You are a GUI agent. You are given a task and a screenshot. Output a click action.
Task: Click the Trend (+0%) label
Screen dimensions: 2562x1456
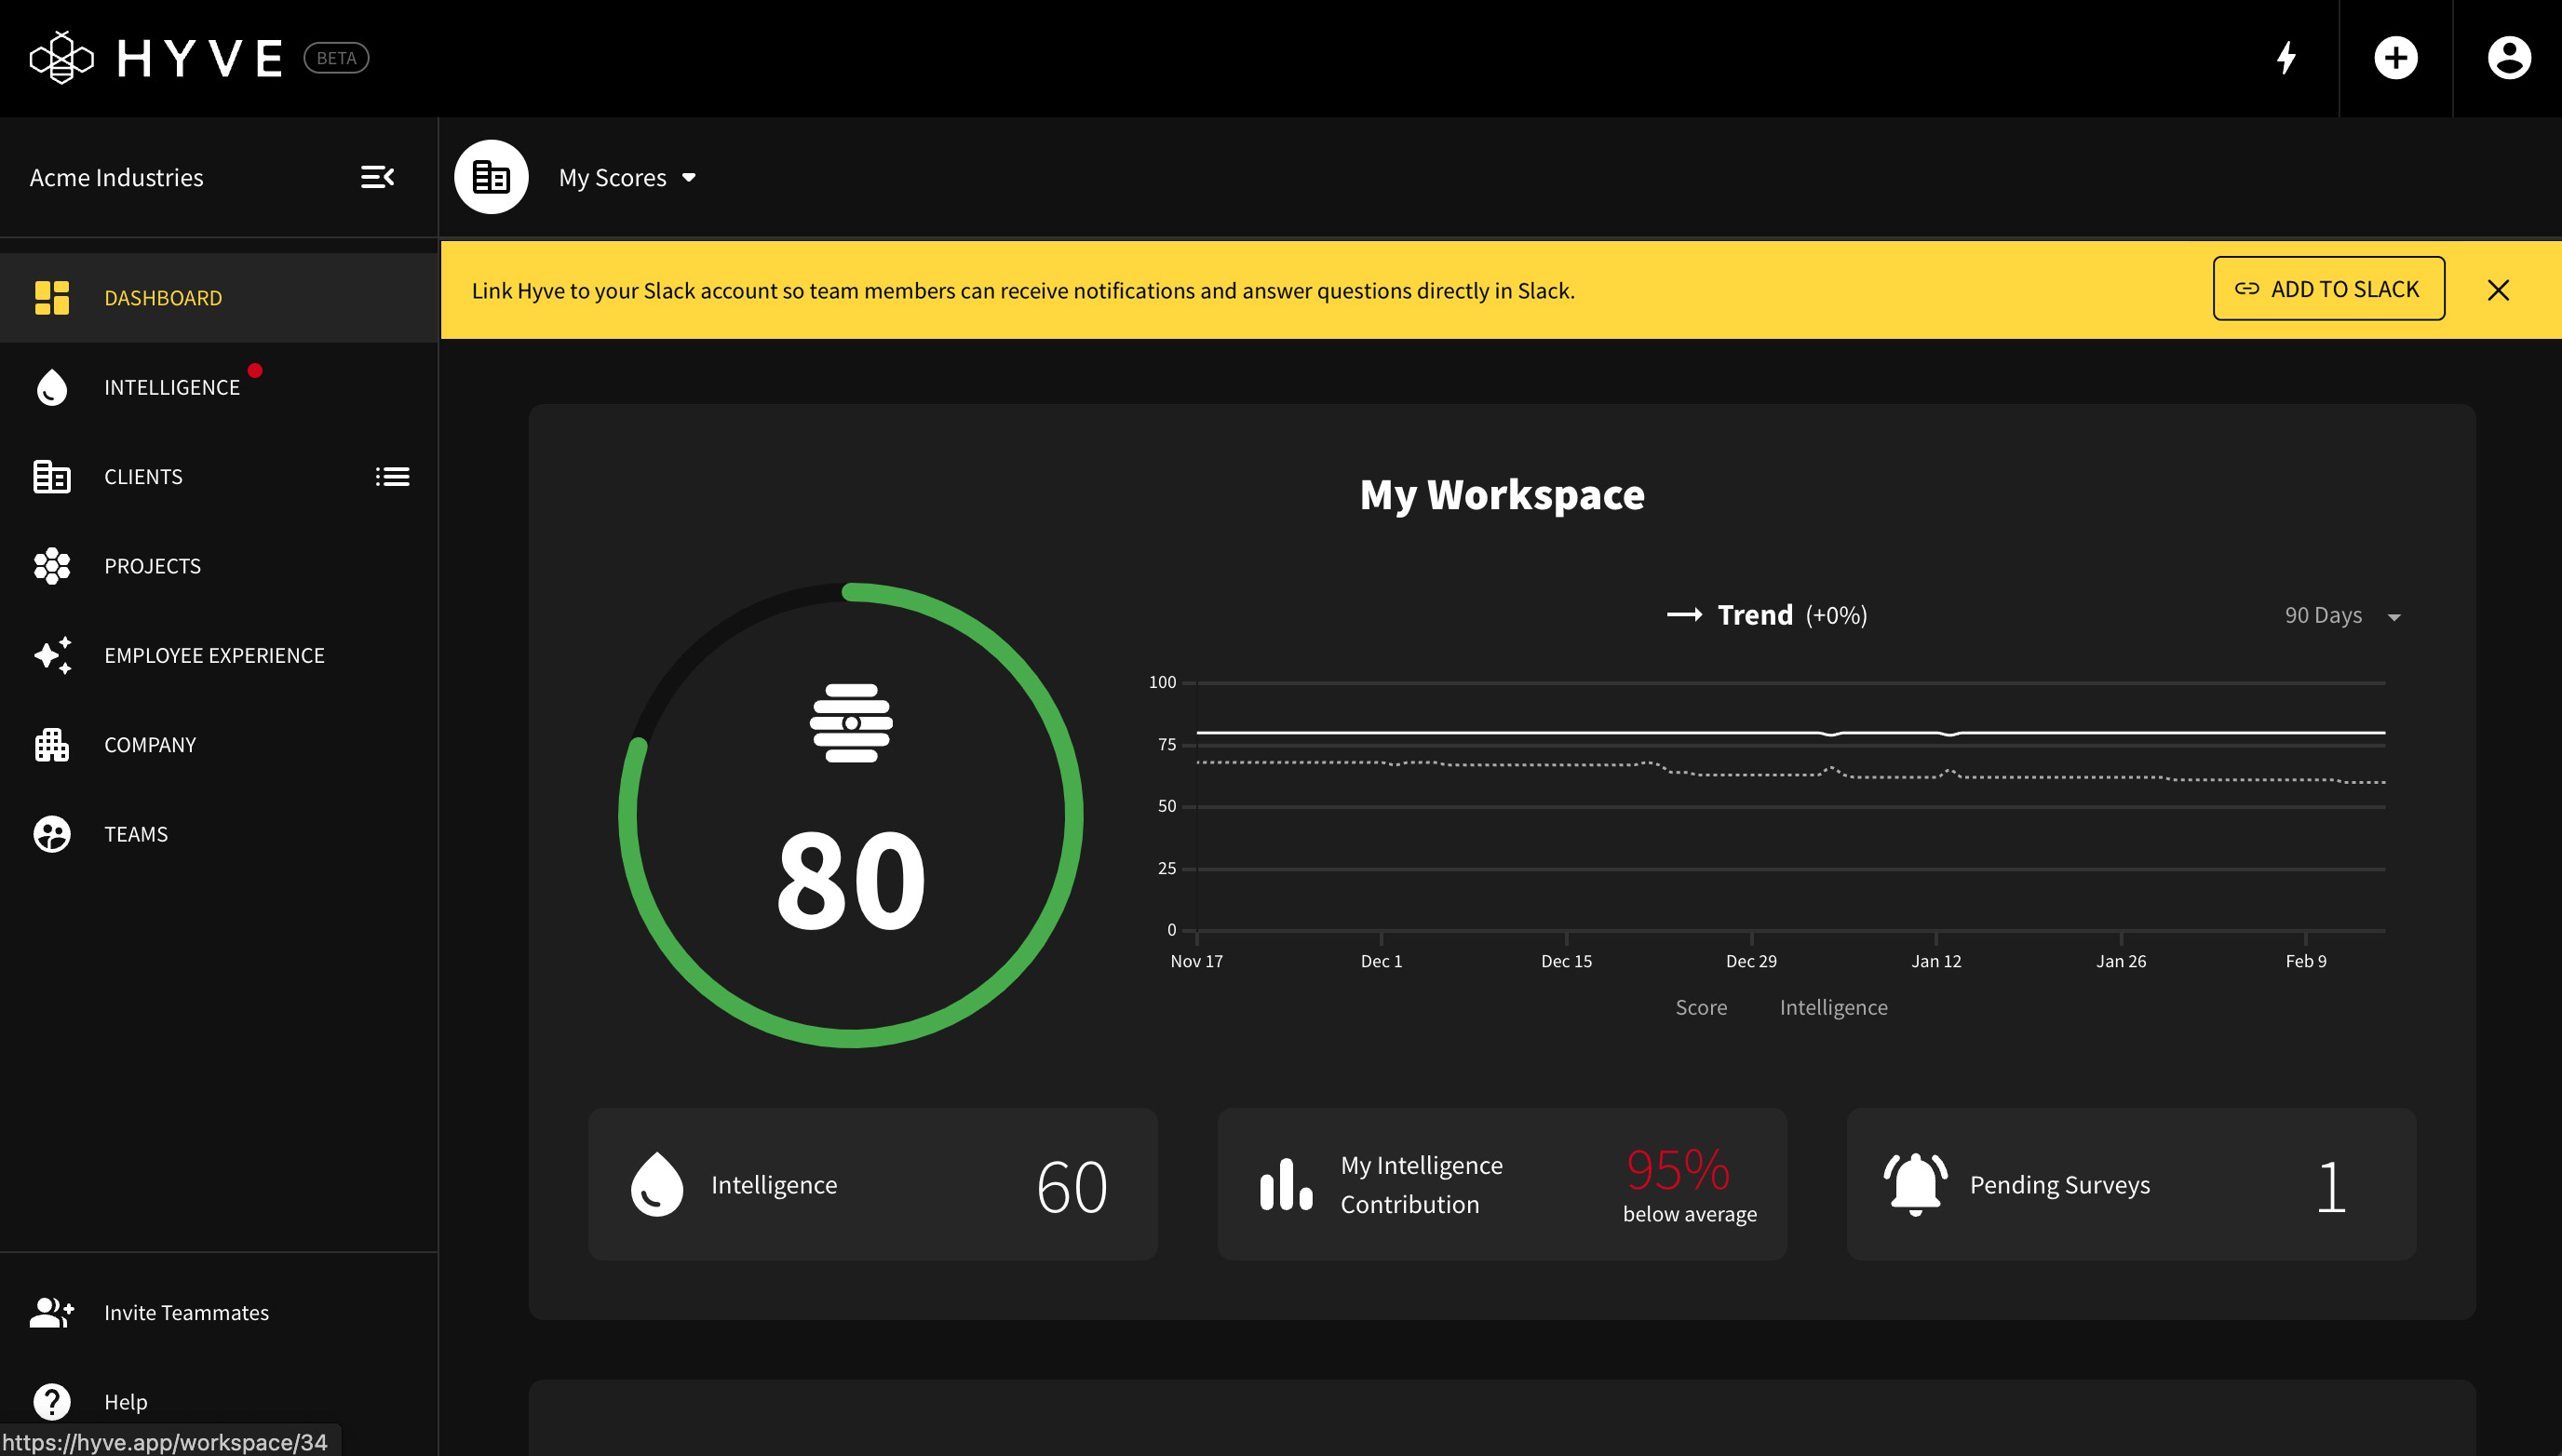1792,614
